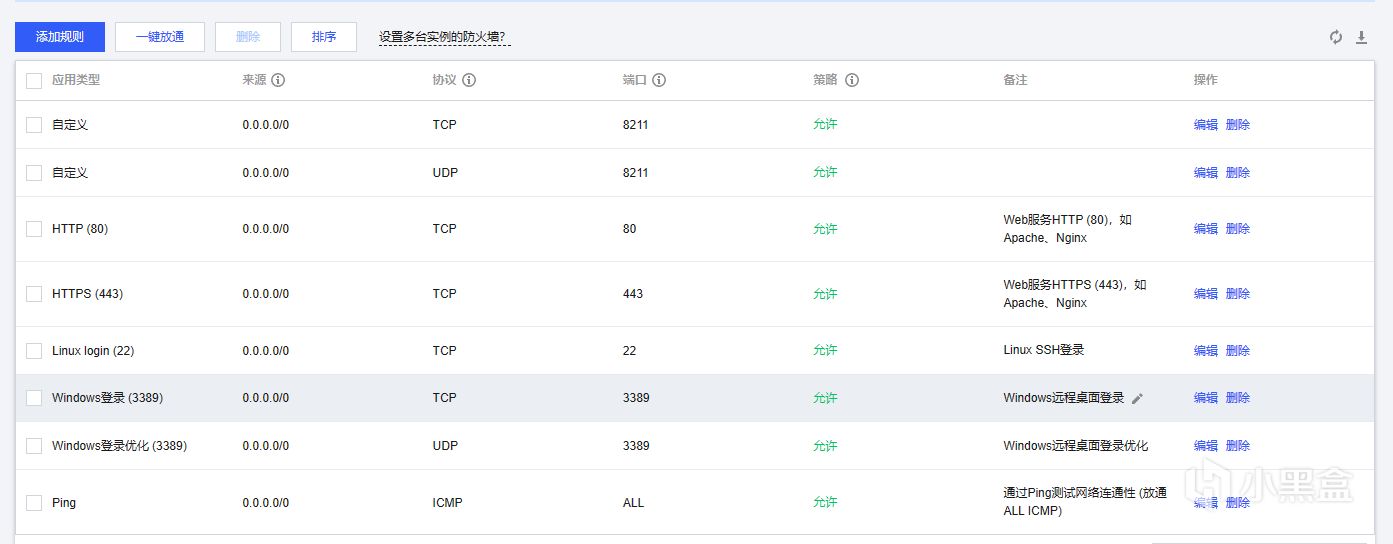This screenshot has width=1393, height=544.
Task: Click the 添加规则 button
Action: [60, 37]
